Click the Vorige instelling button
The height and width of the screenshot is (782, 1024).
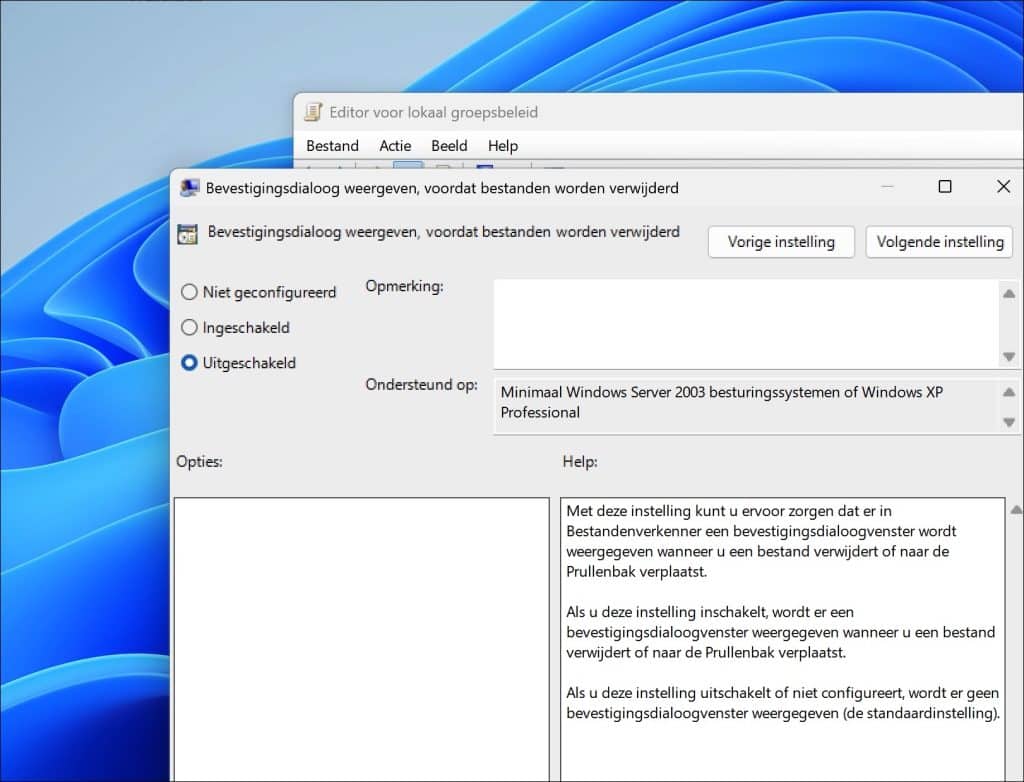[781, 242]
